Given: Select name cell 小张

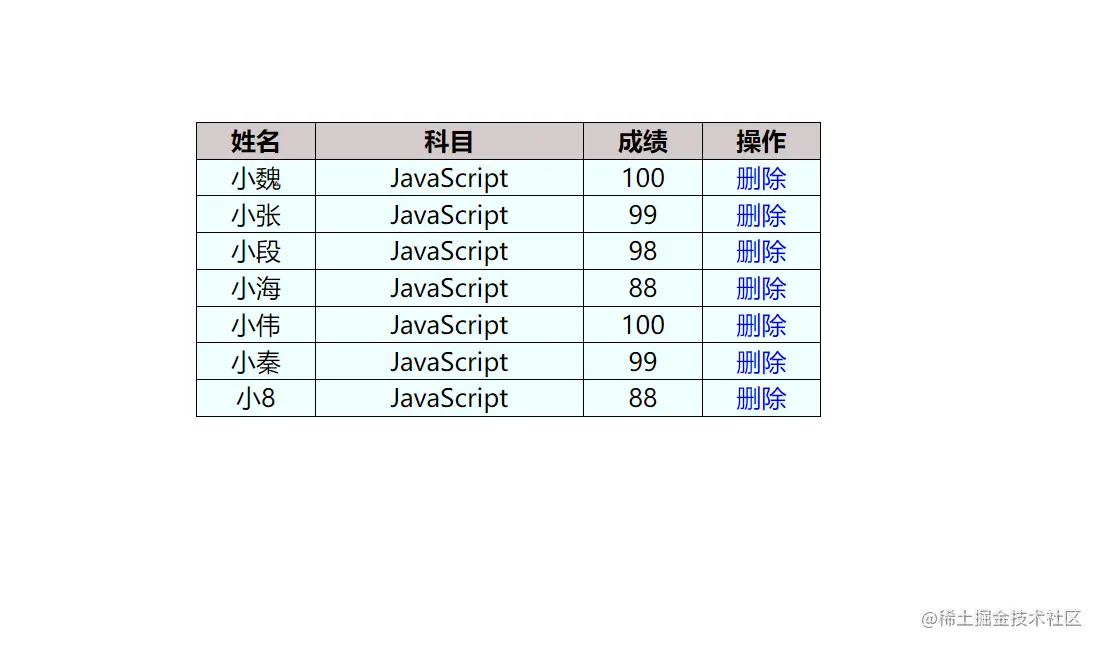Looking at the screenshot, I should pyautogui.click(x=256, y=215).
